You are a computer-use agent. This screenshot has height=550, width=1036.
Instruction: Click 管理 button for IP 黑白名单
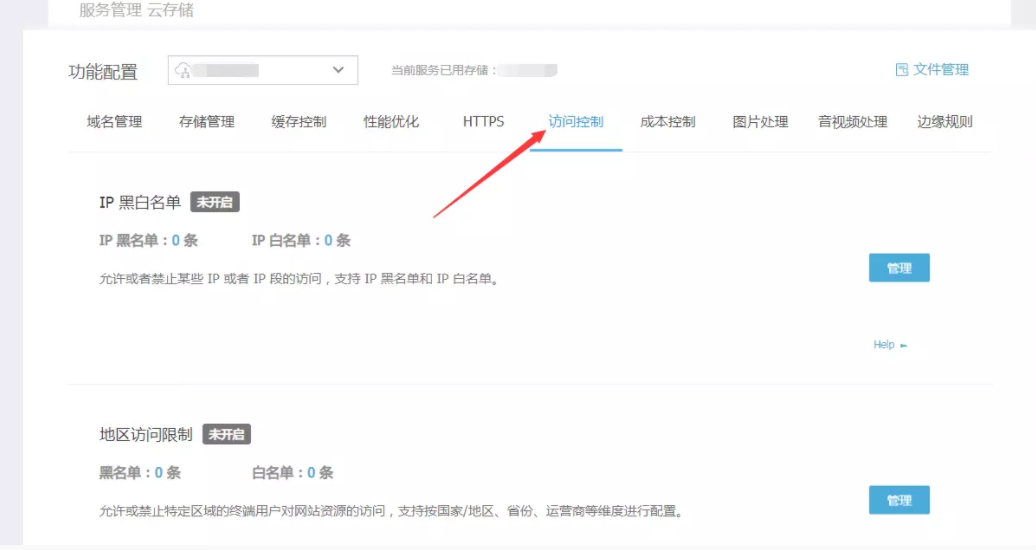(x=899, y=268)
